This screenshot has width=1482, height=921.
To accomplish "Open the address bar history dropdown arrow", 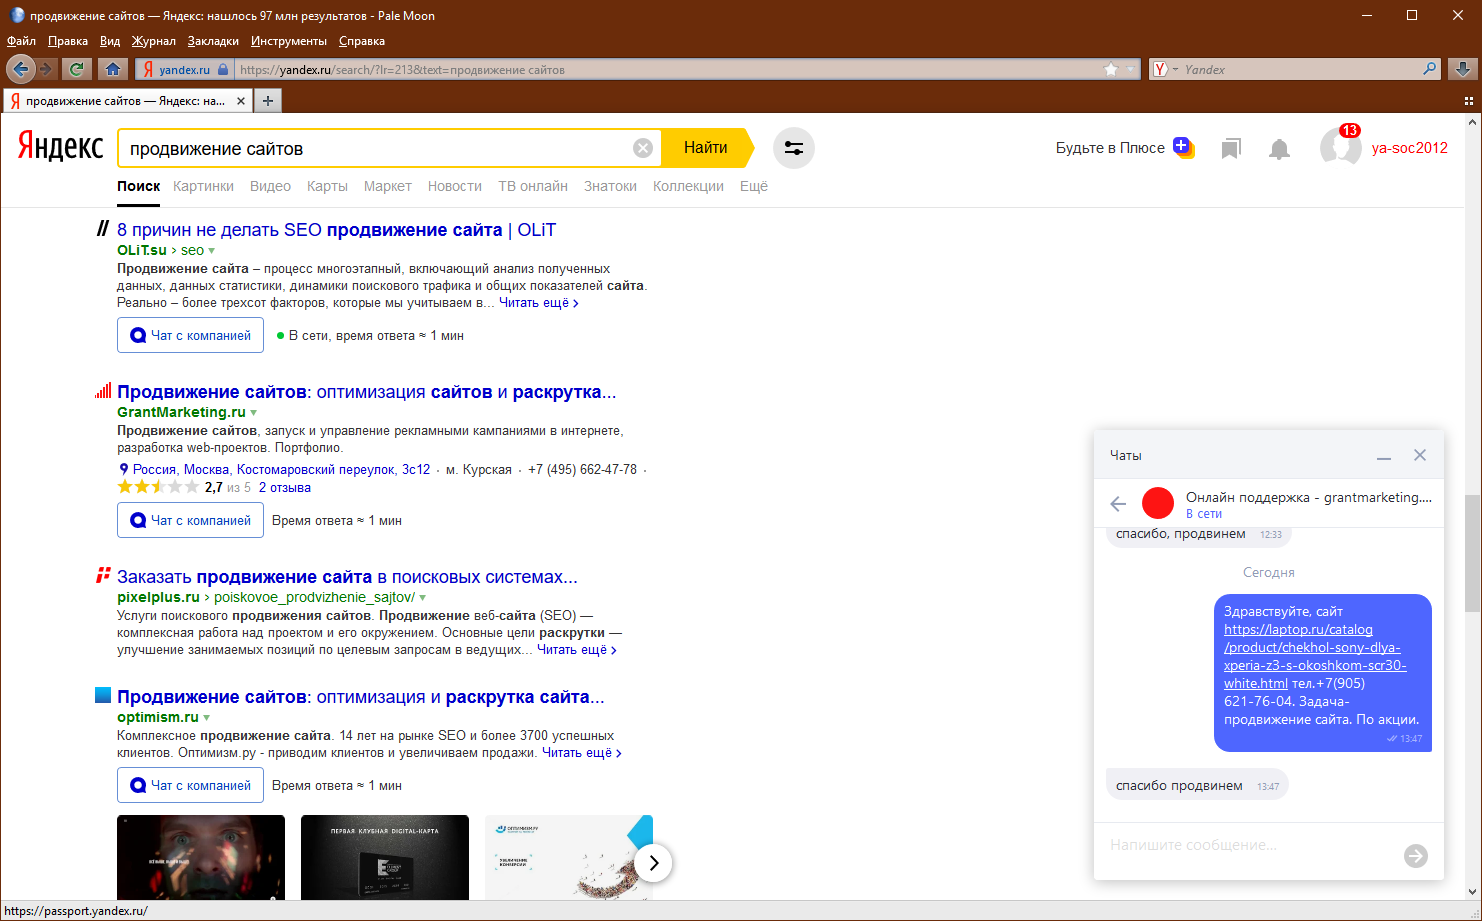I will tap(1132, 69).
